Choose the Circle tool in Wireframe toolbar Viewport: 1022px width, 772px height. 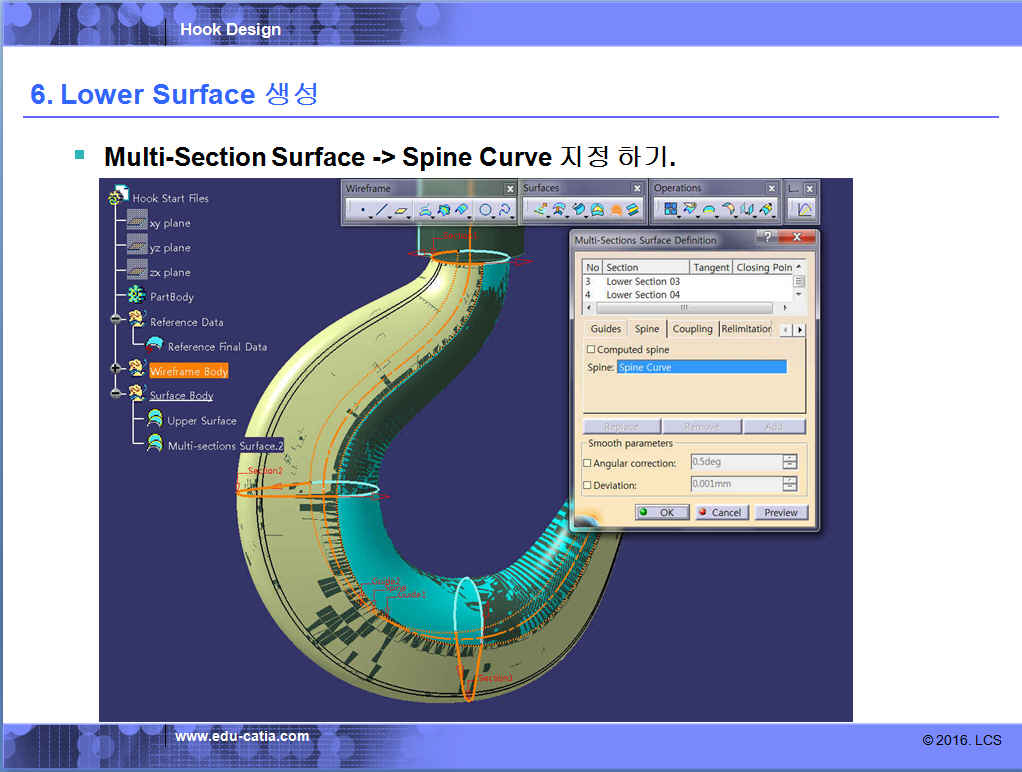pyautogui.click(x=485, y=210)
